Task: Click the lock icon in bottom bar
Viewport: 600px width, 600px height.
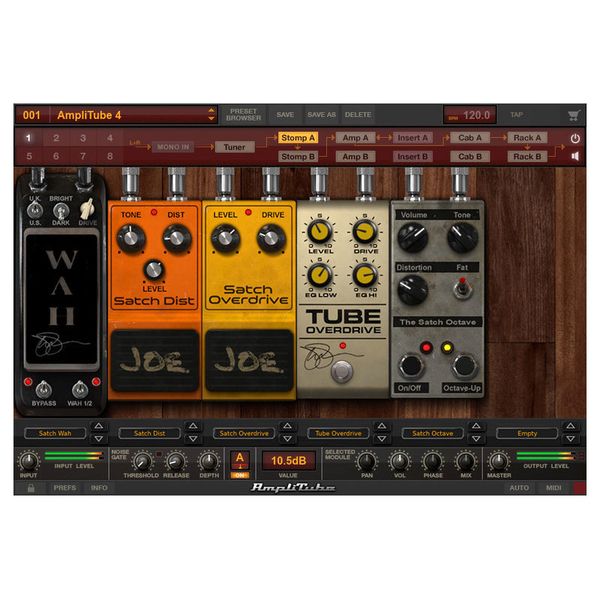Action: [31, 488]
